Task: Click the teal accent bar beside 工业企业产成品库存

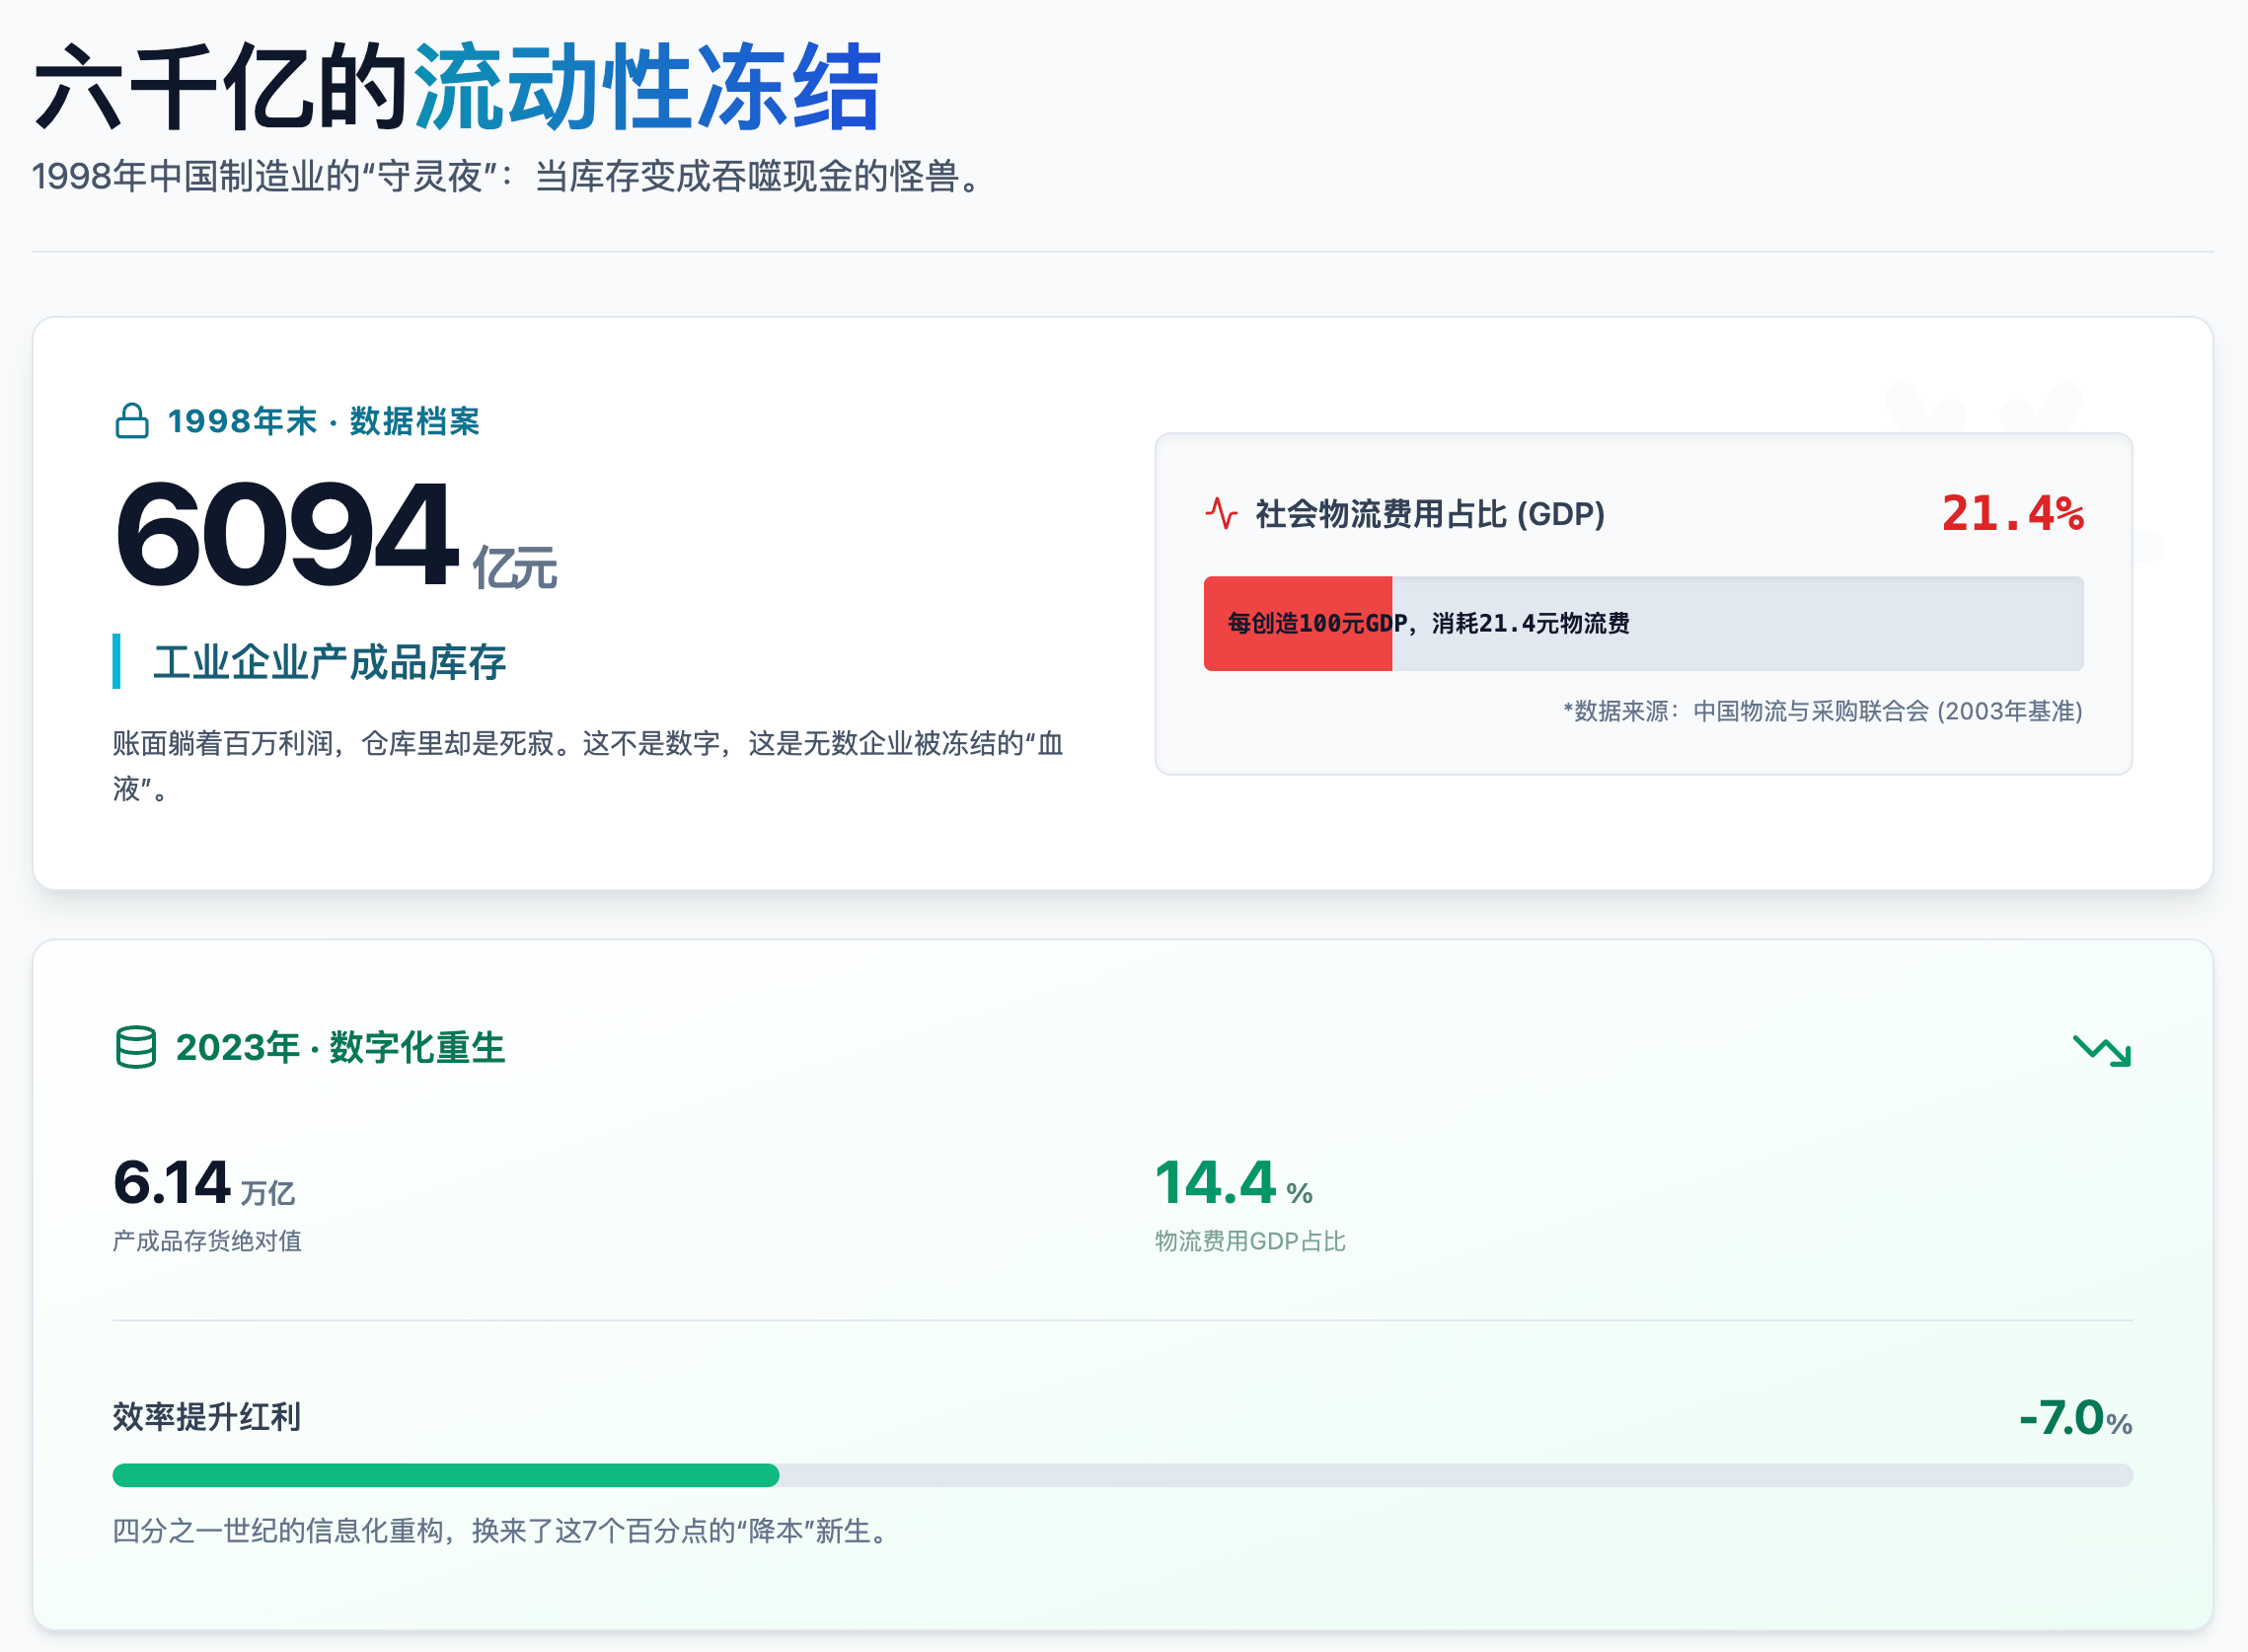Action: [117, 659]
